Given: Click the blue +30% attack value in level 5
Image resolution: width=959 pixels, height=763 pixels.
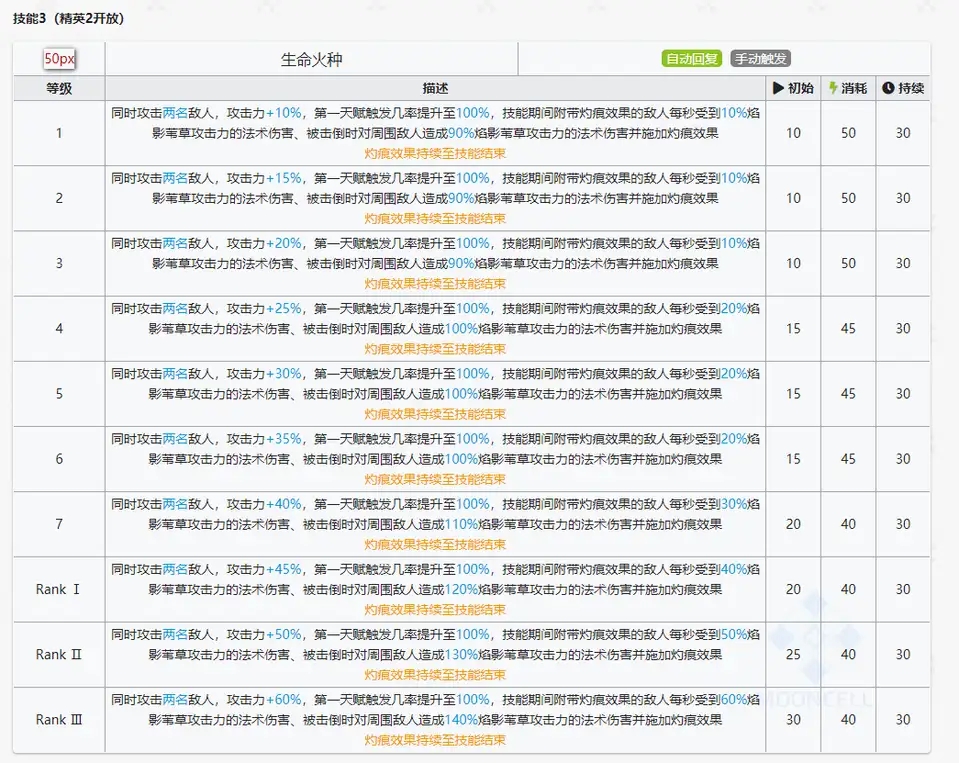Looking at the screenshot, I should point(284,374).
